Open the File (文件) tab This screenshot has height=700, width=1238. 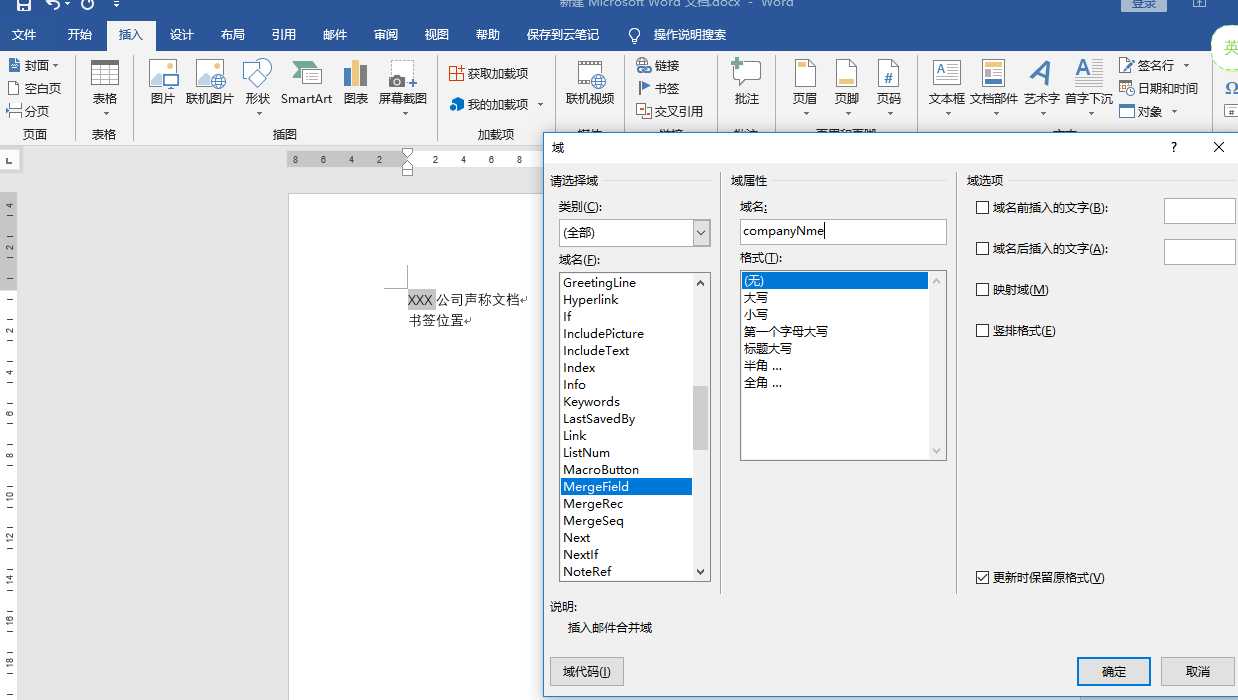click(x=24, y=35)
